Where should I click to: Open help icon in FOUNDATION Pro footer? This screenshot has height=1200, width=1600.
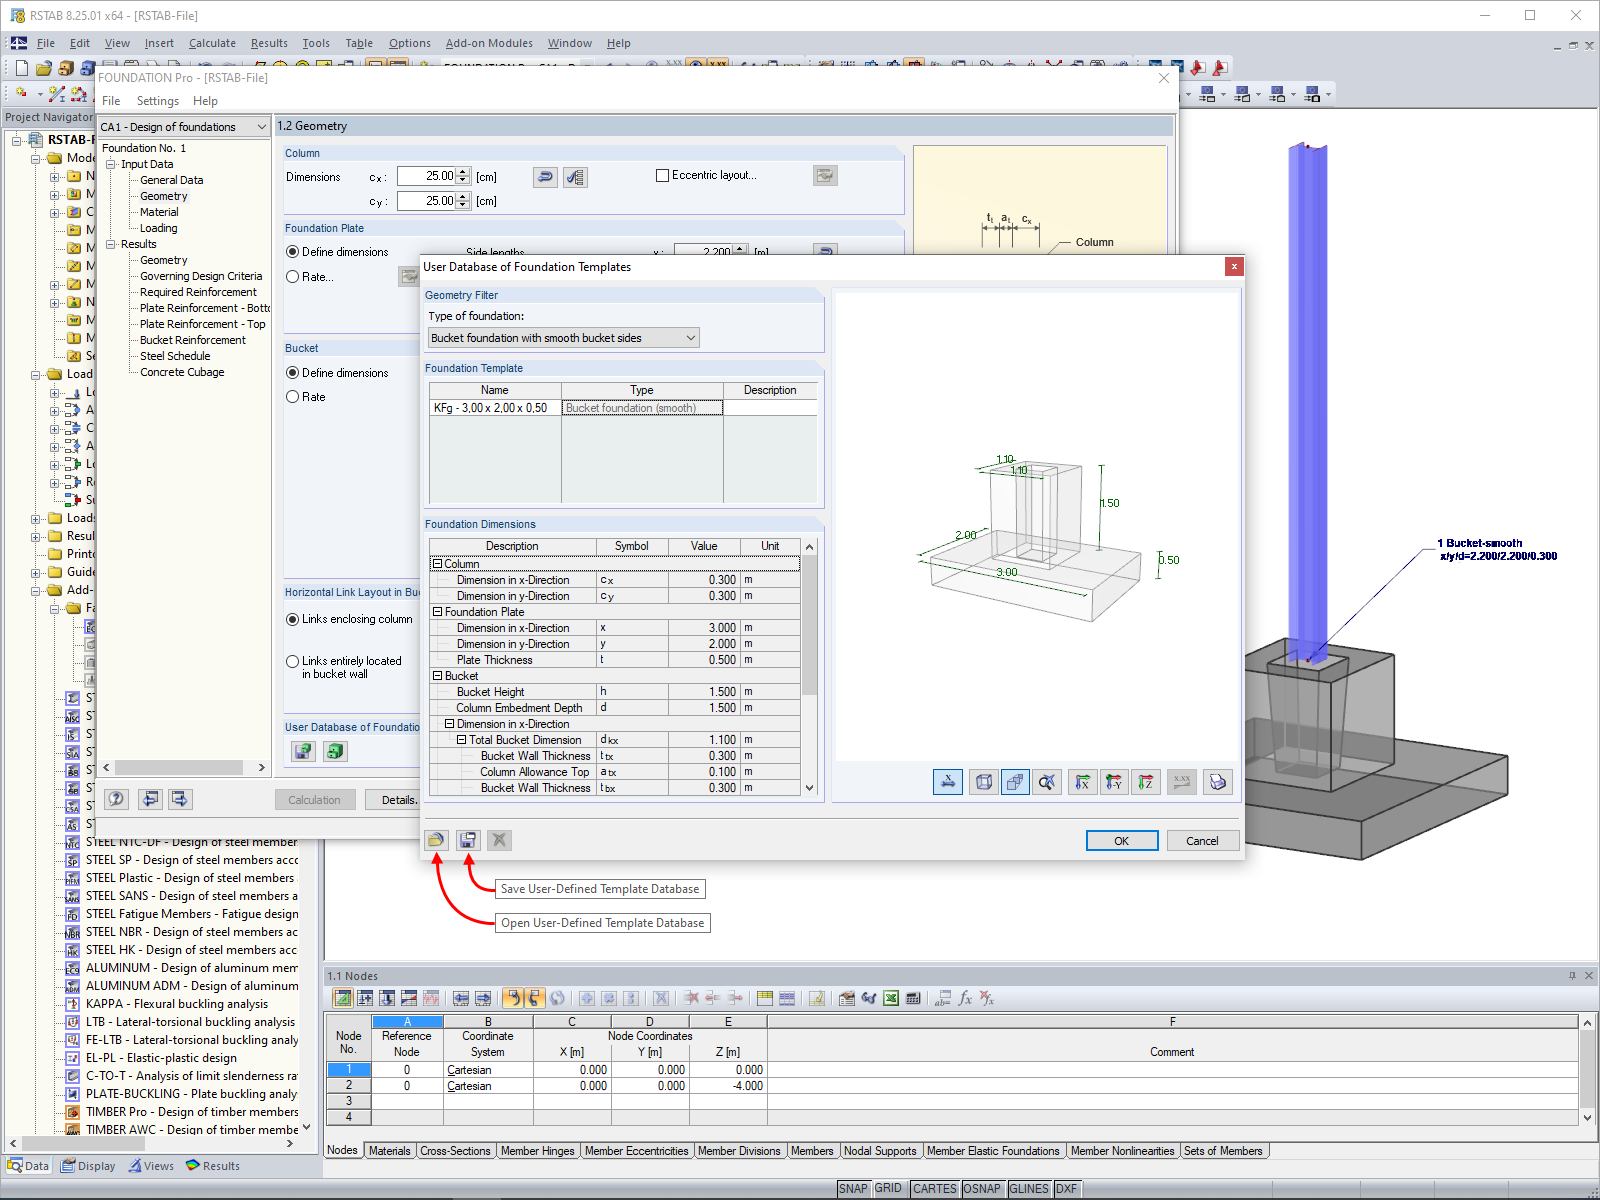click(x=117, y=799)
